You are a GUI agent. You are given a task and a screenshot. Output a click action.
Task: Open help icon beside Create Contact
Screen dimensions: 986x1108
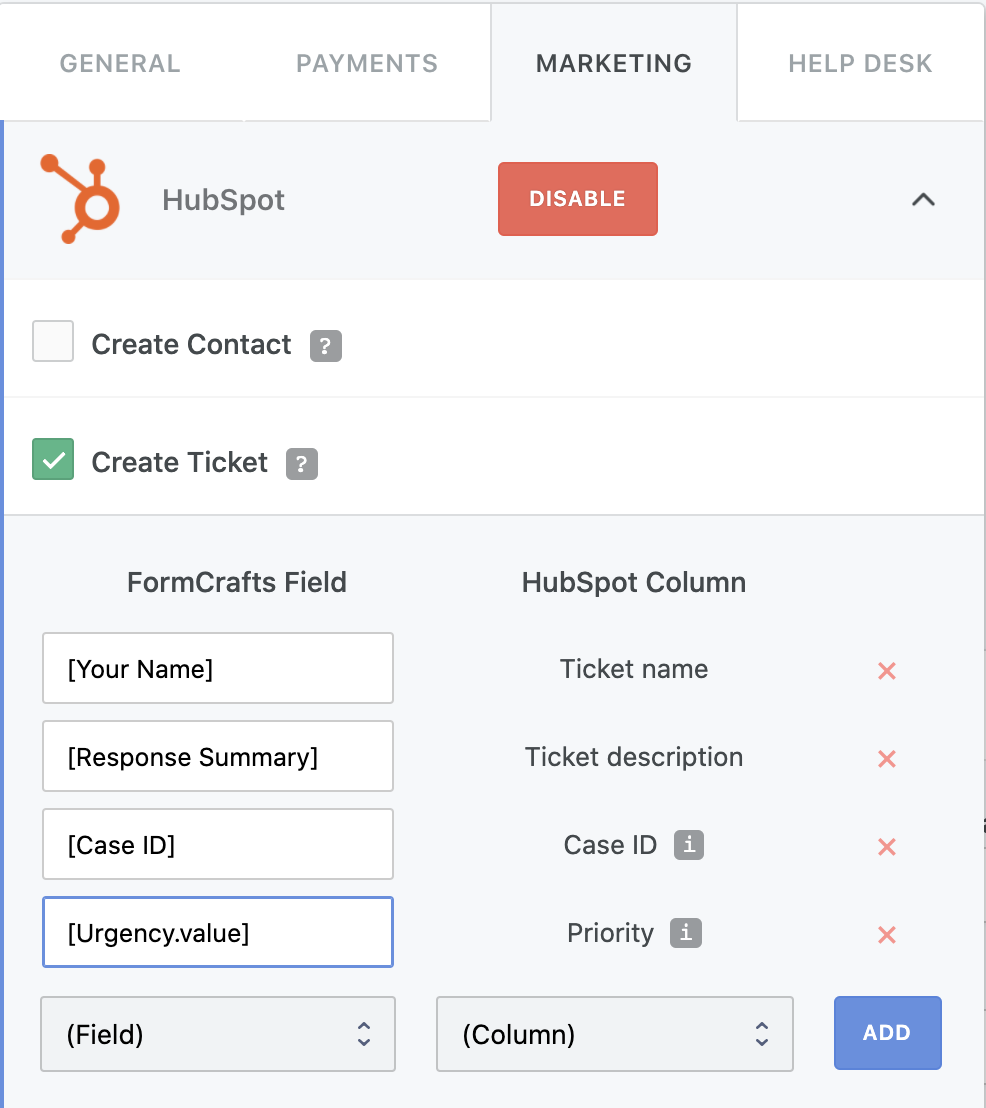point(326,346)
